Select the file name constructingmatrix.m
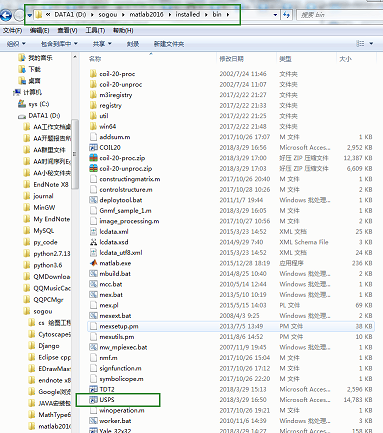Image resolution: width=383 pixels, height=433 pixels. click(x=130, y=179)
